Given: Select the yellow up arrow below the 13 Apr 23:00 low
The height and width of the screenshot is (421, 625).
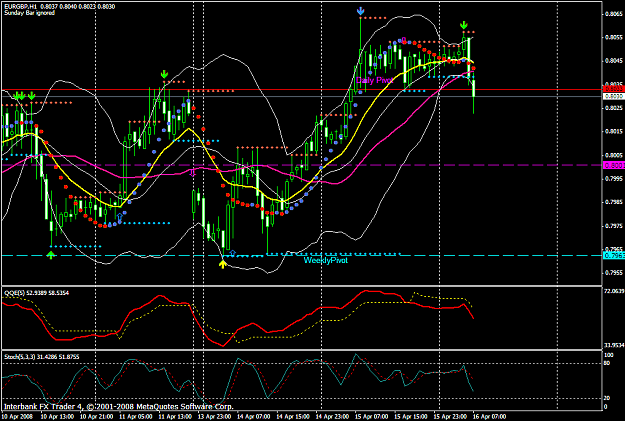Looking at the screenshot, I should pyautogui.click(x=223, y=264).
